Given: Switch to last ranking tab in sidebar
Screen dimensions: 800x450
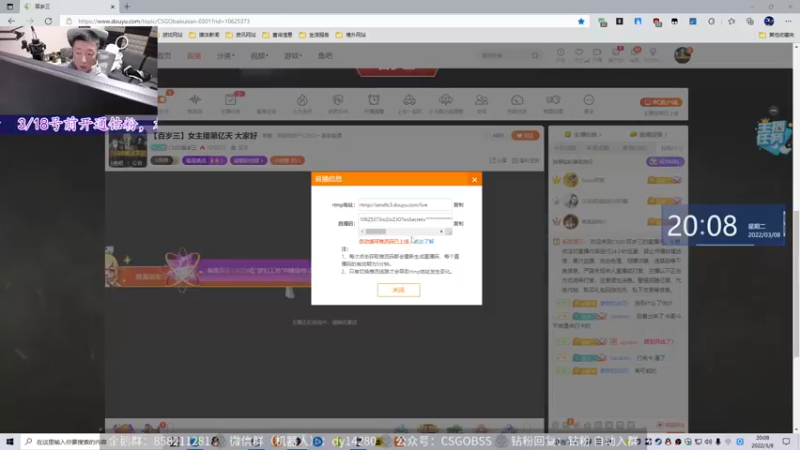Looking at the screenshot, I should (671, 148).
